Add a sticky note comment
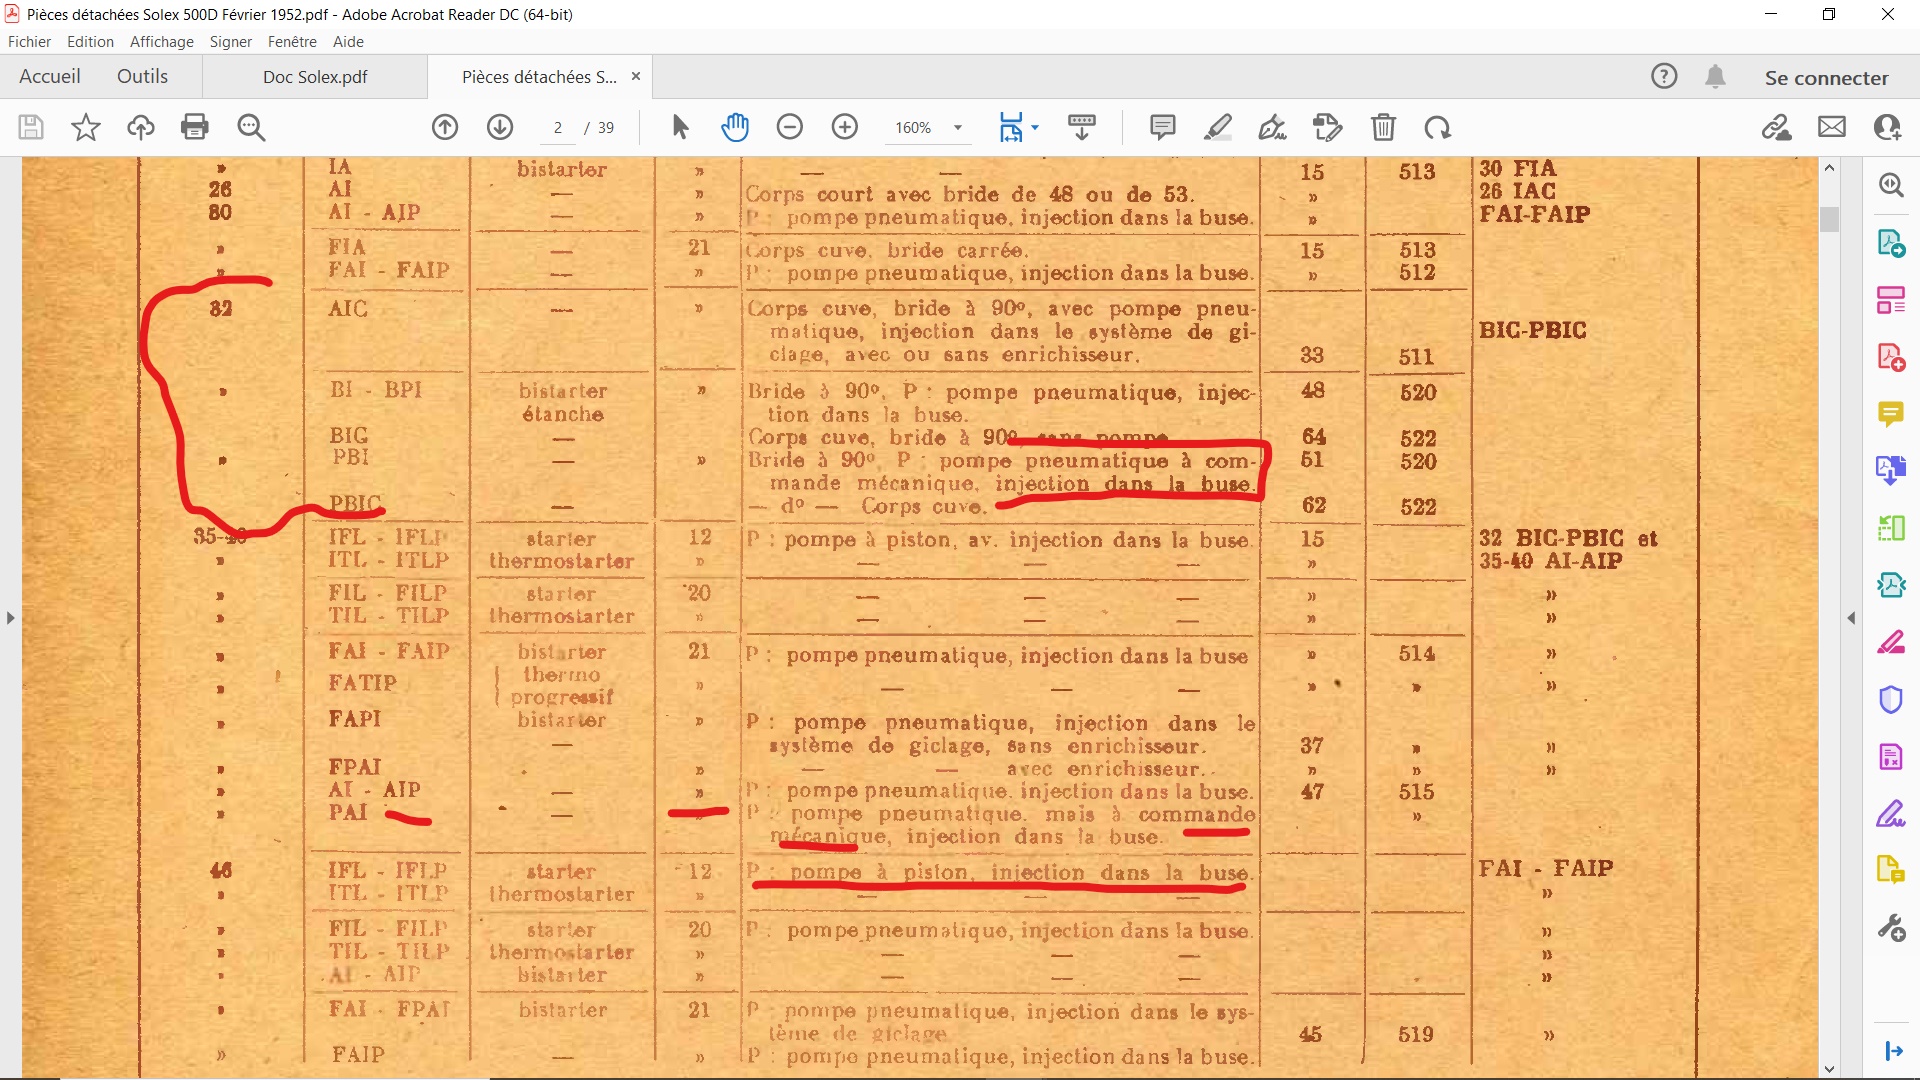 1162,127
